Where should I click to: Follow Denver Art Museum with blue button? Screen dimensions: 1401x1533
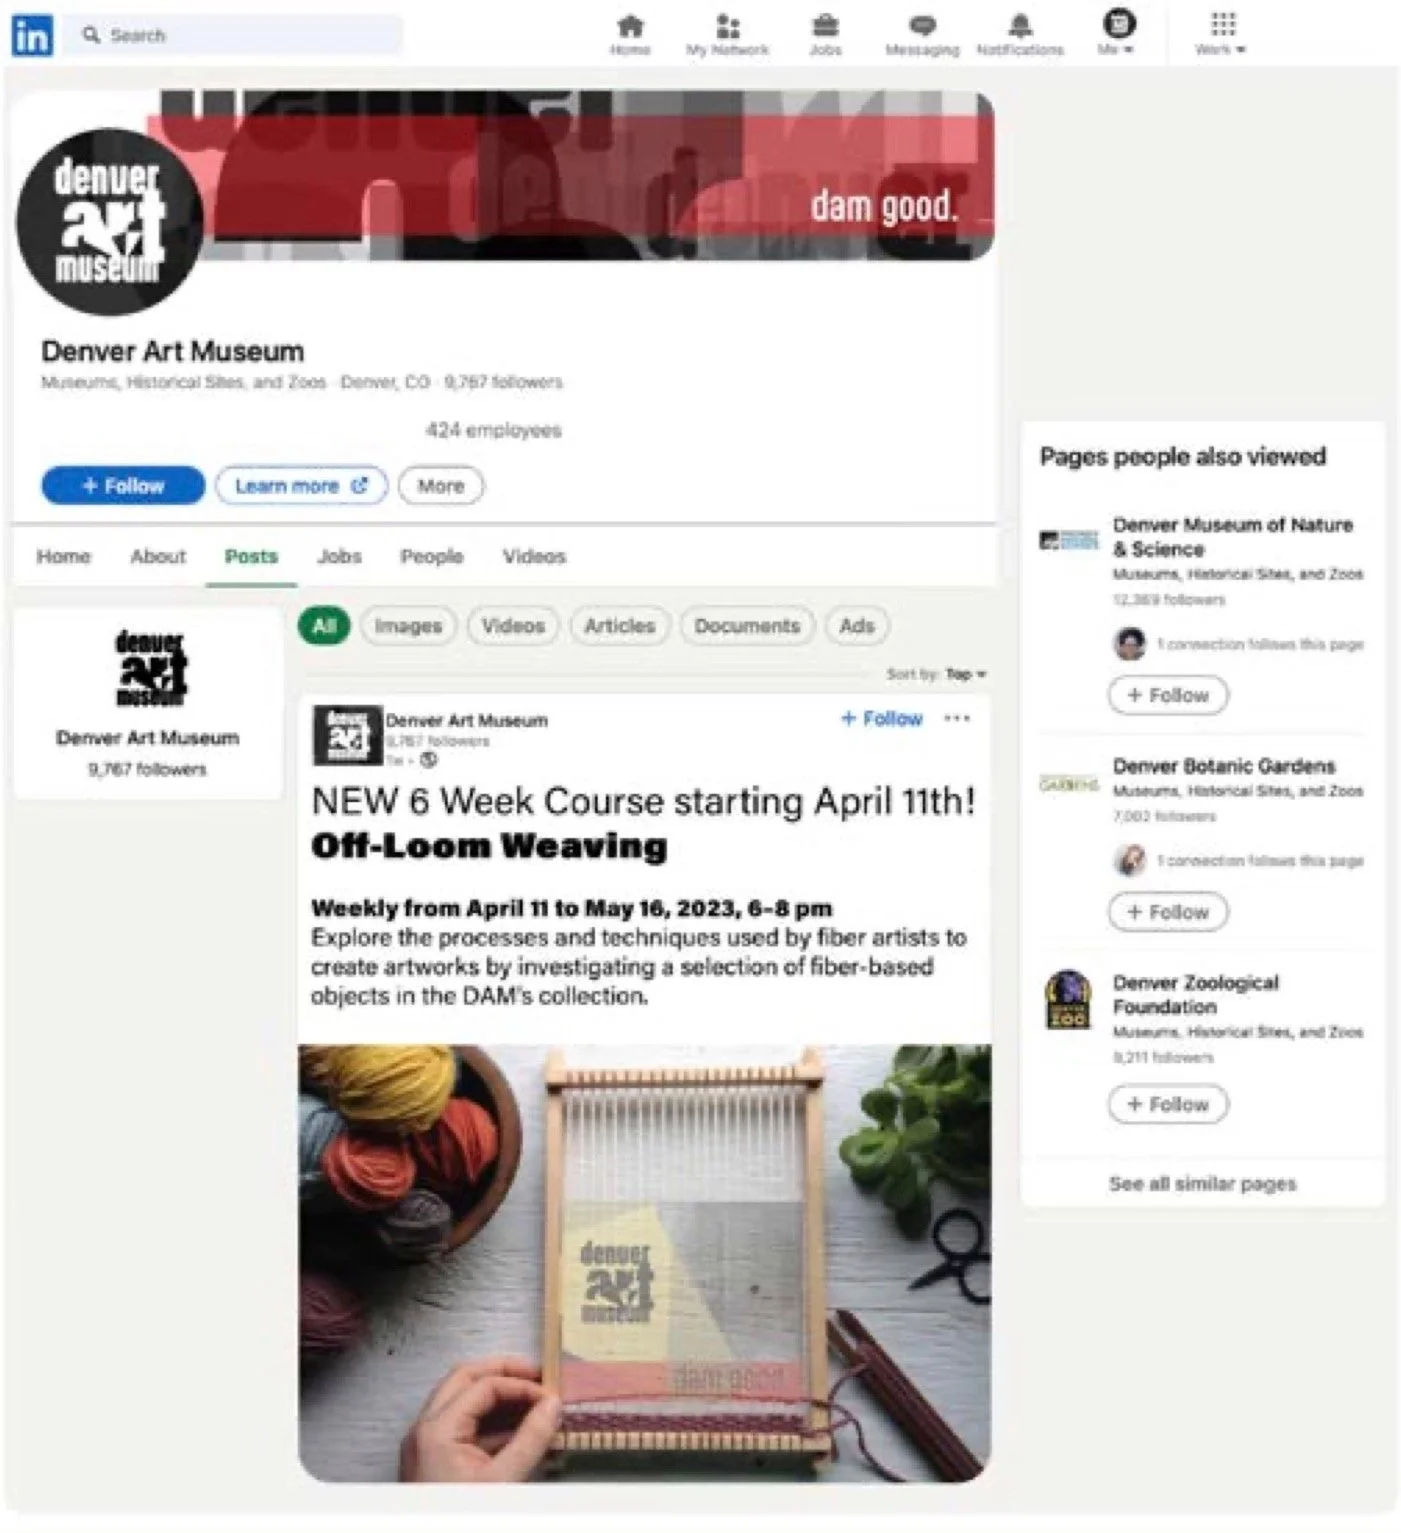coord(123,486)
